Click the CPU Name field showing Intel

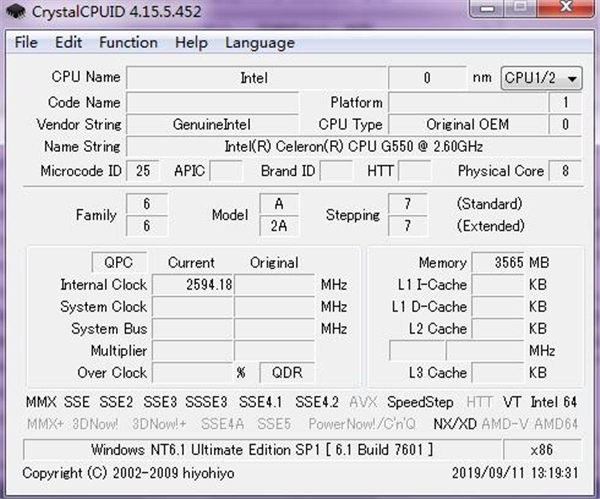coord(254,78)
